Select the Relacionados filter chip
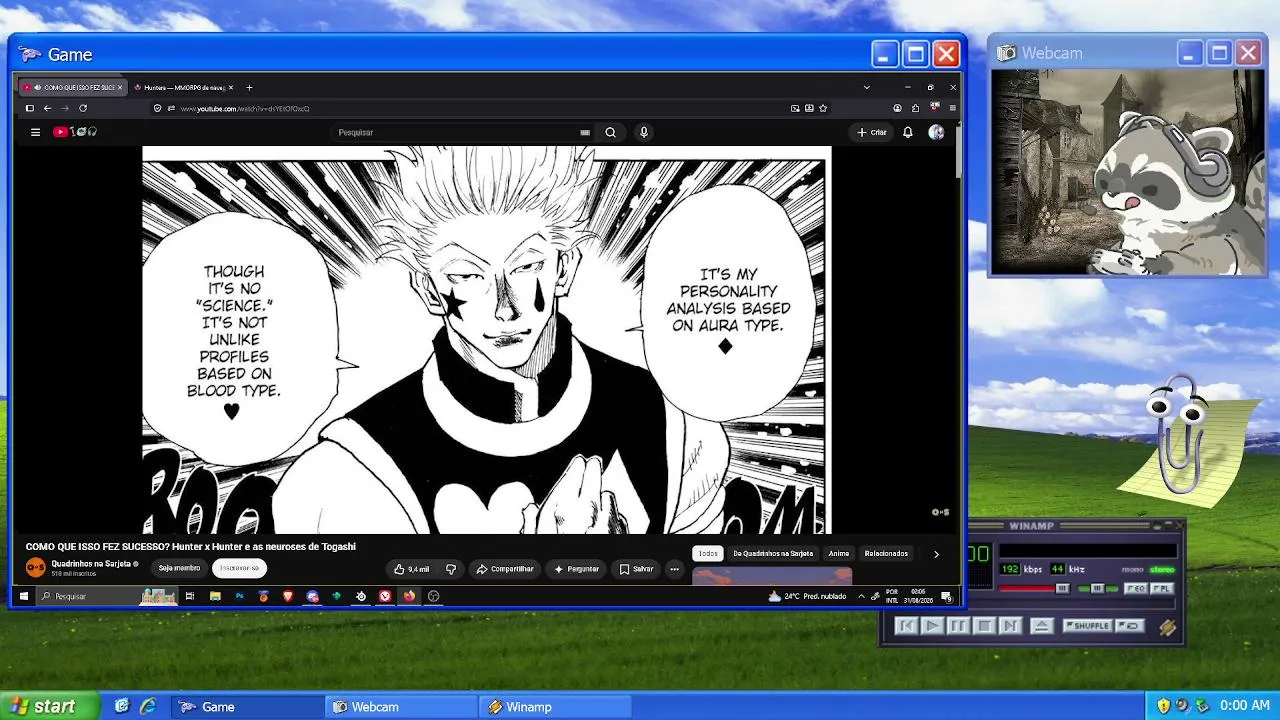This screenshot has width=1280, height=720. coord(886,554)
